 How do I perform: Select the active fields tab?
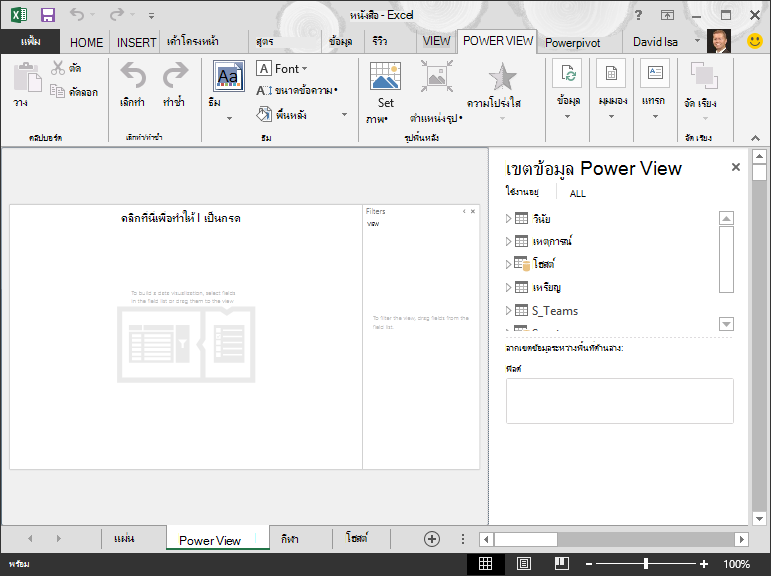[522, 191]
